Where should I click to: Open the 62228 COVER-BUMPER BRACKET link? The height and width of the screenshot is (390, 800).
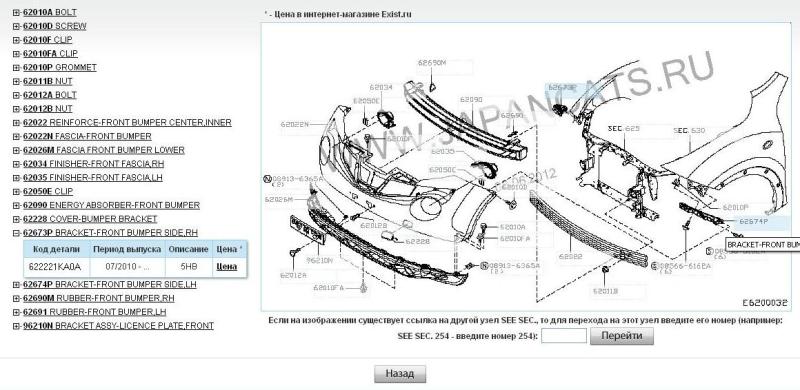tap(90, 219)
